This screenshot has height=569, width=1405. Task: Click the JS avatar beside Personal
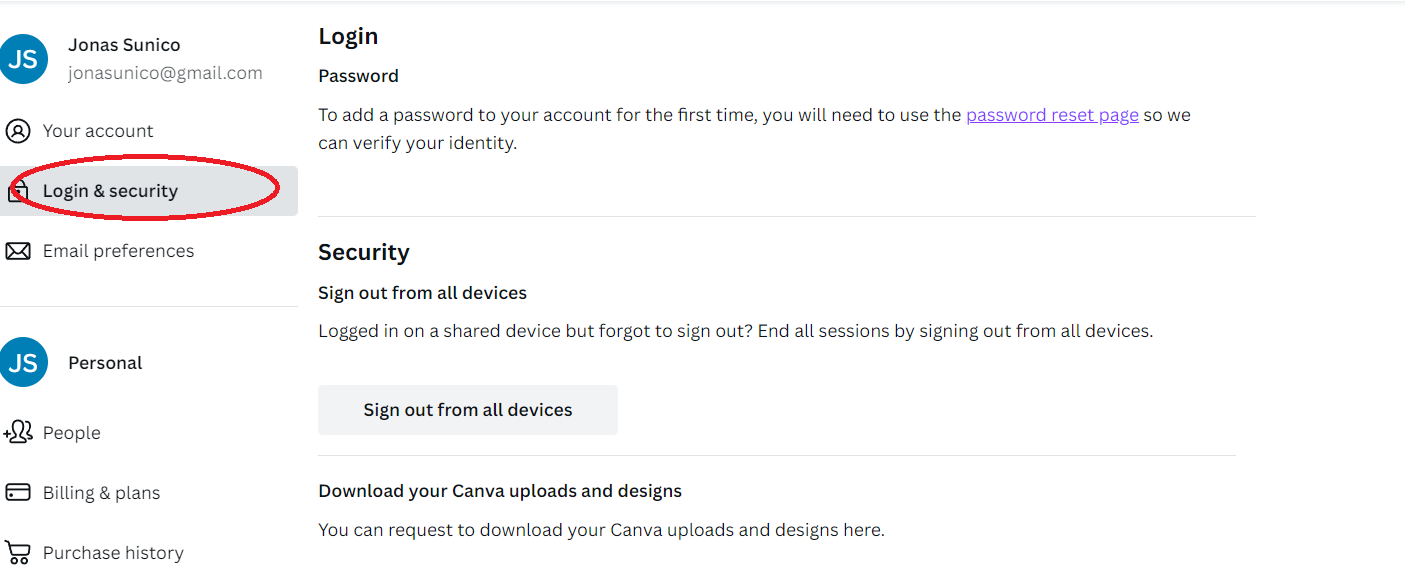click(x=23, y=362)
